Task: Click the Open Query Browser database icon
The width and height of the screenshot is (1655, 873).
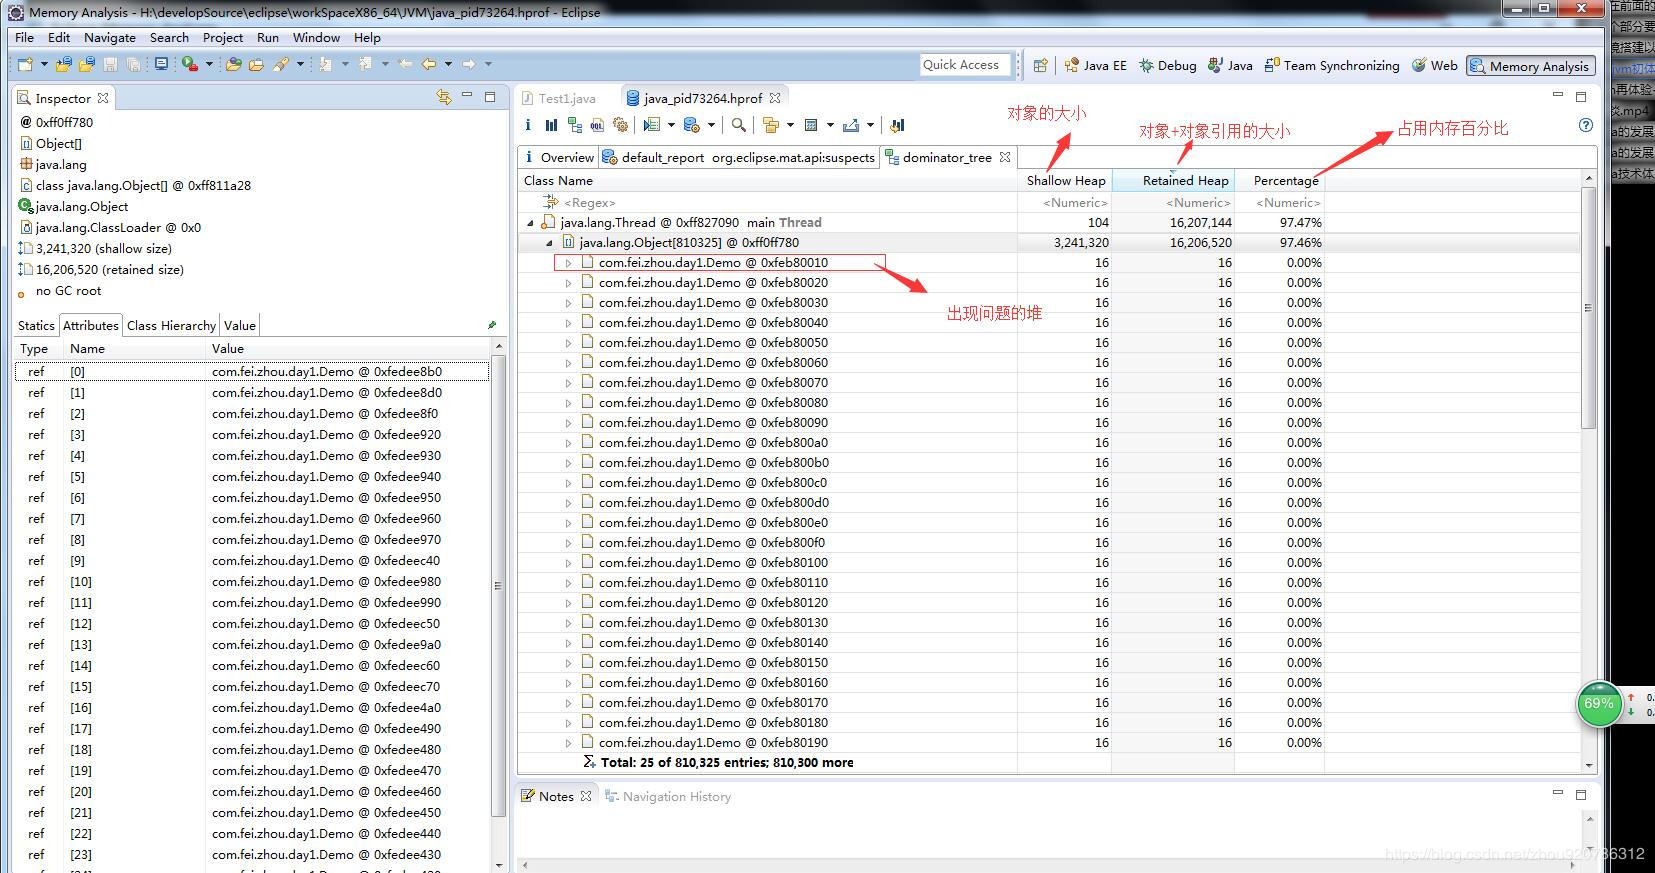Action: 692,125
